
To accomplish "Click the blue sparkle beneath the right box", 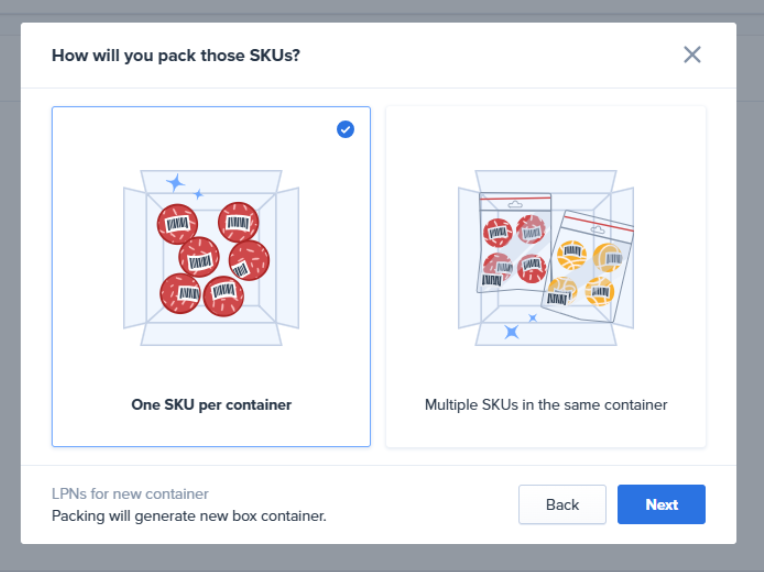I will click(512, 331).
